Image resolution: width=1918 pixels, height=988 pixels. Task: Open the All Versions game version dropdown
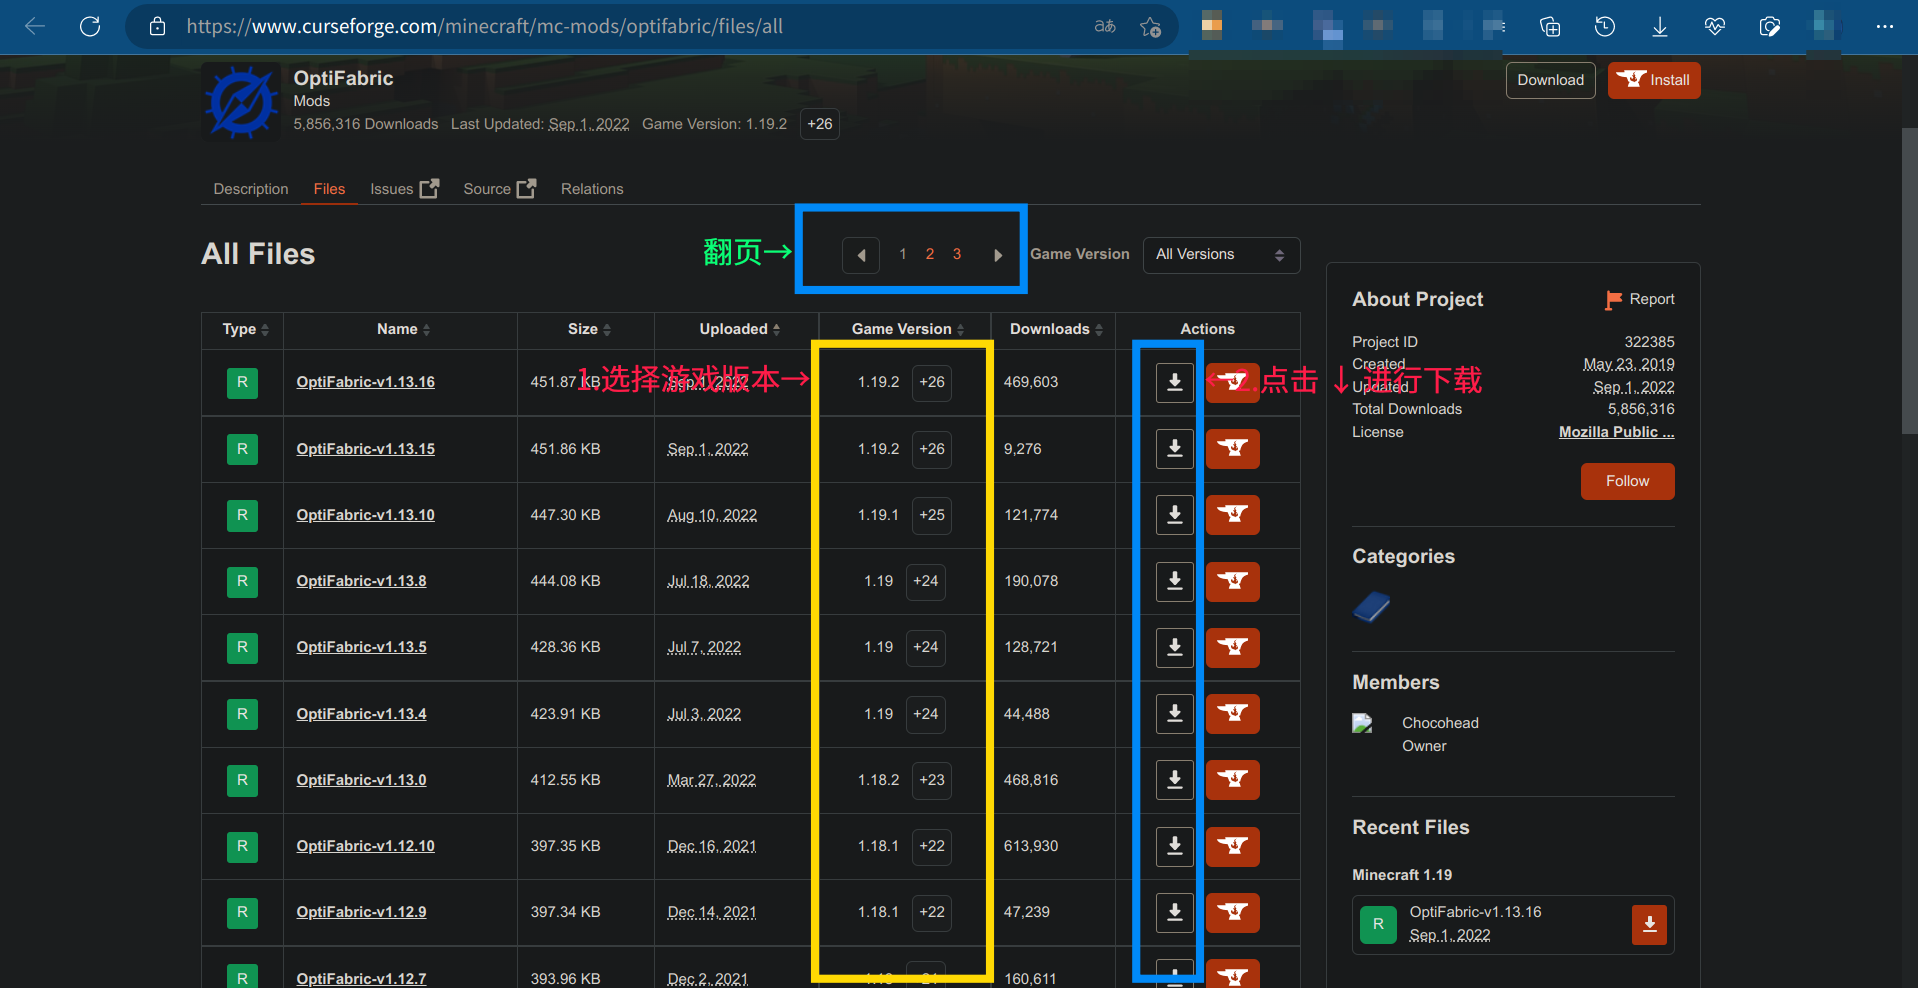1220,255
